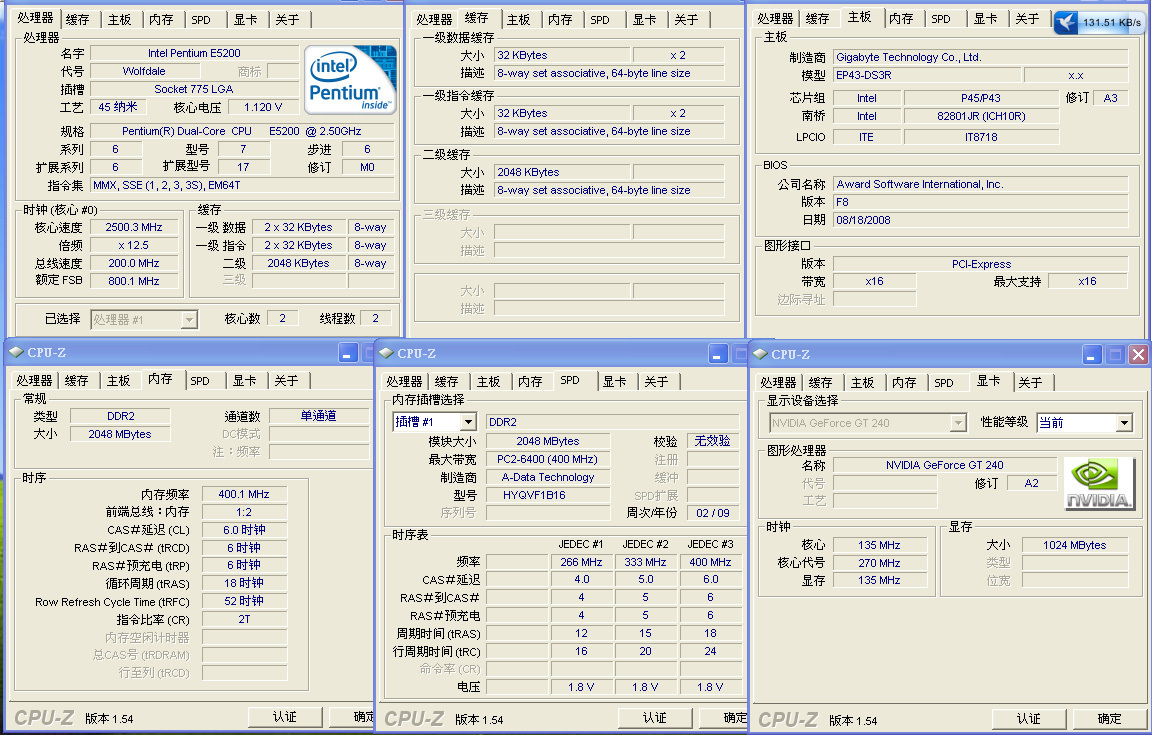Viewport: 1152px width, 735px height.
Task: Click 认证 button in the SPD slot window
Action: [655, 717]
